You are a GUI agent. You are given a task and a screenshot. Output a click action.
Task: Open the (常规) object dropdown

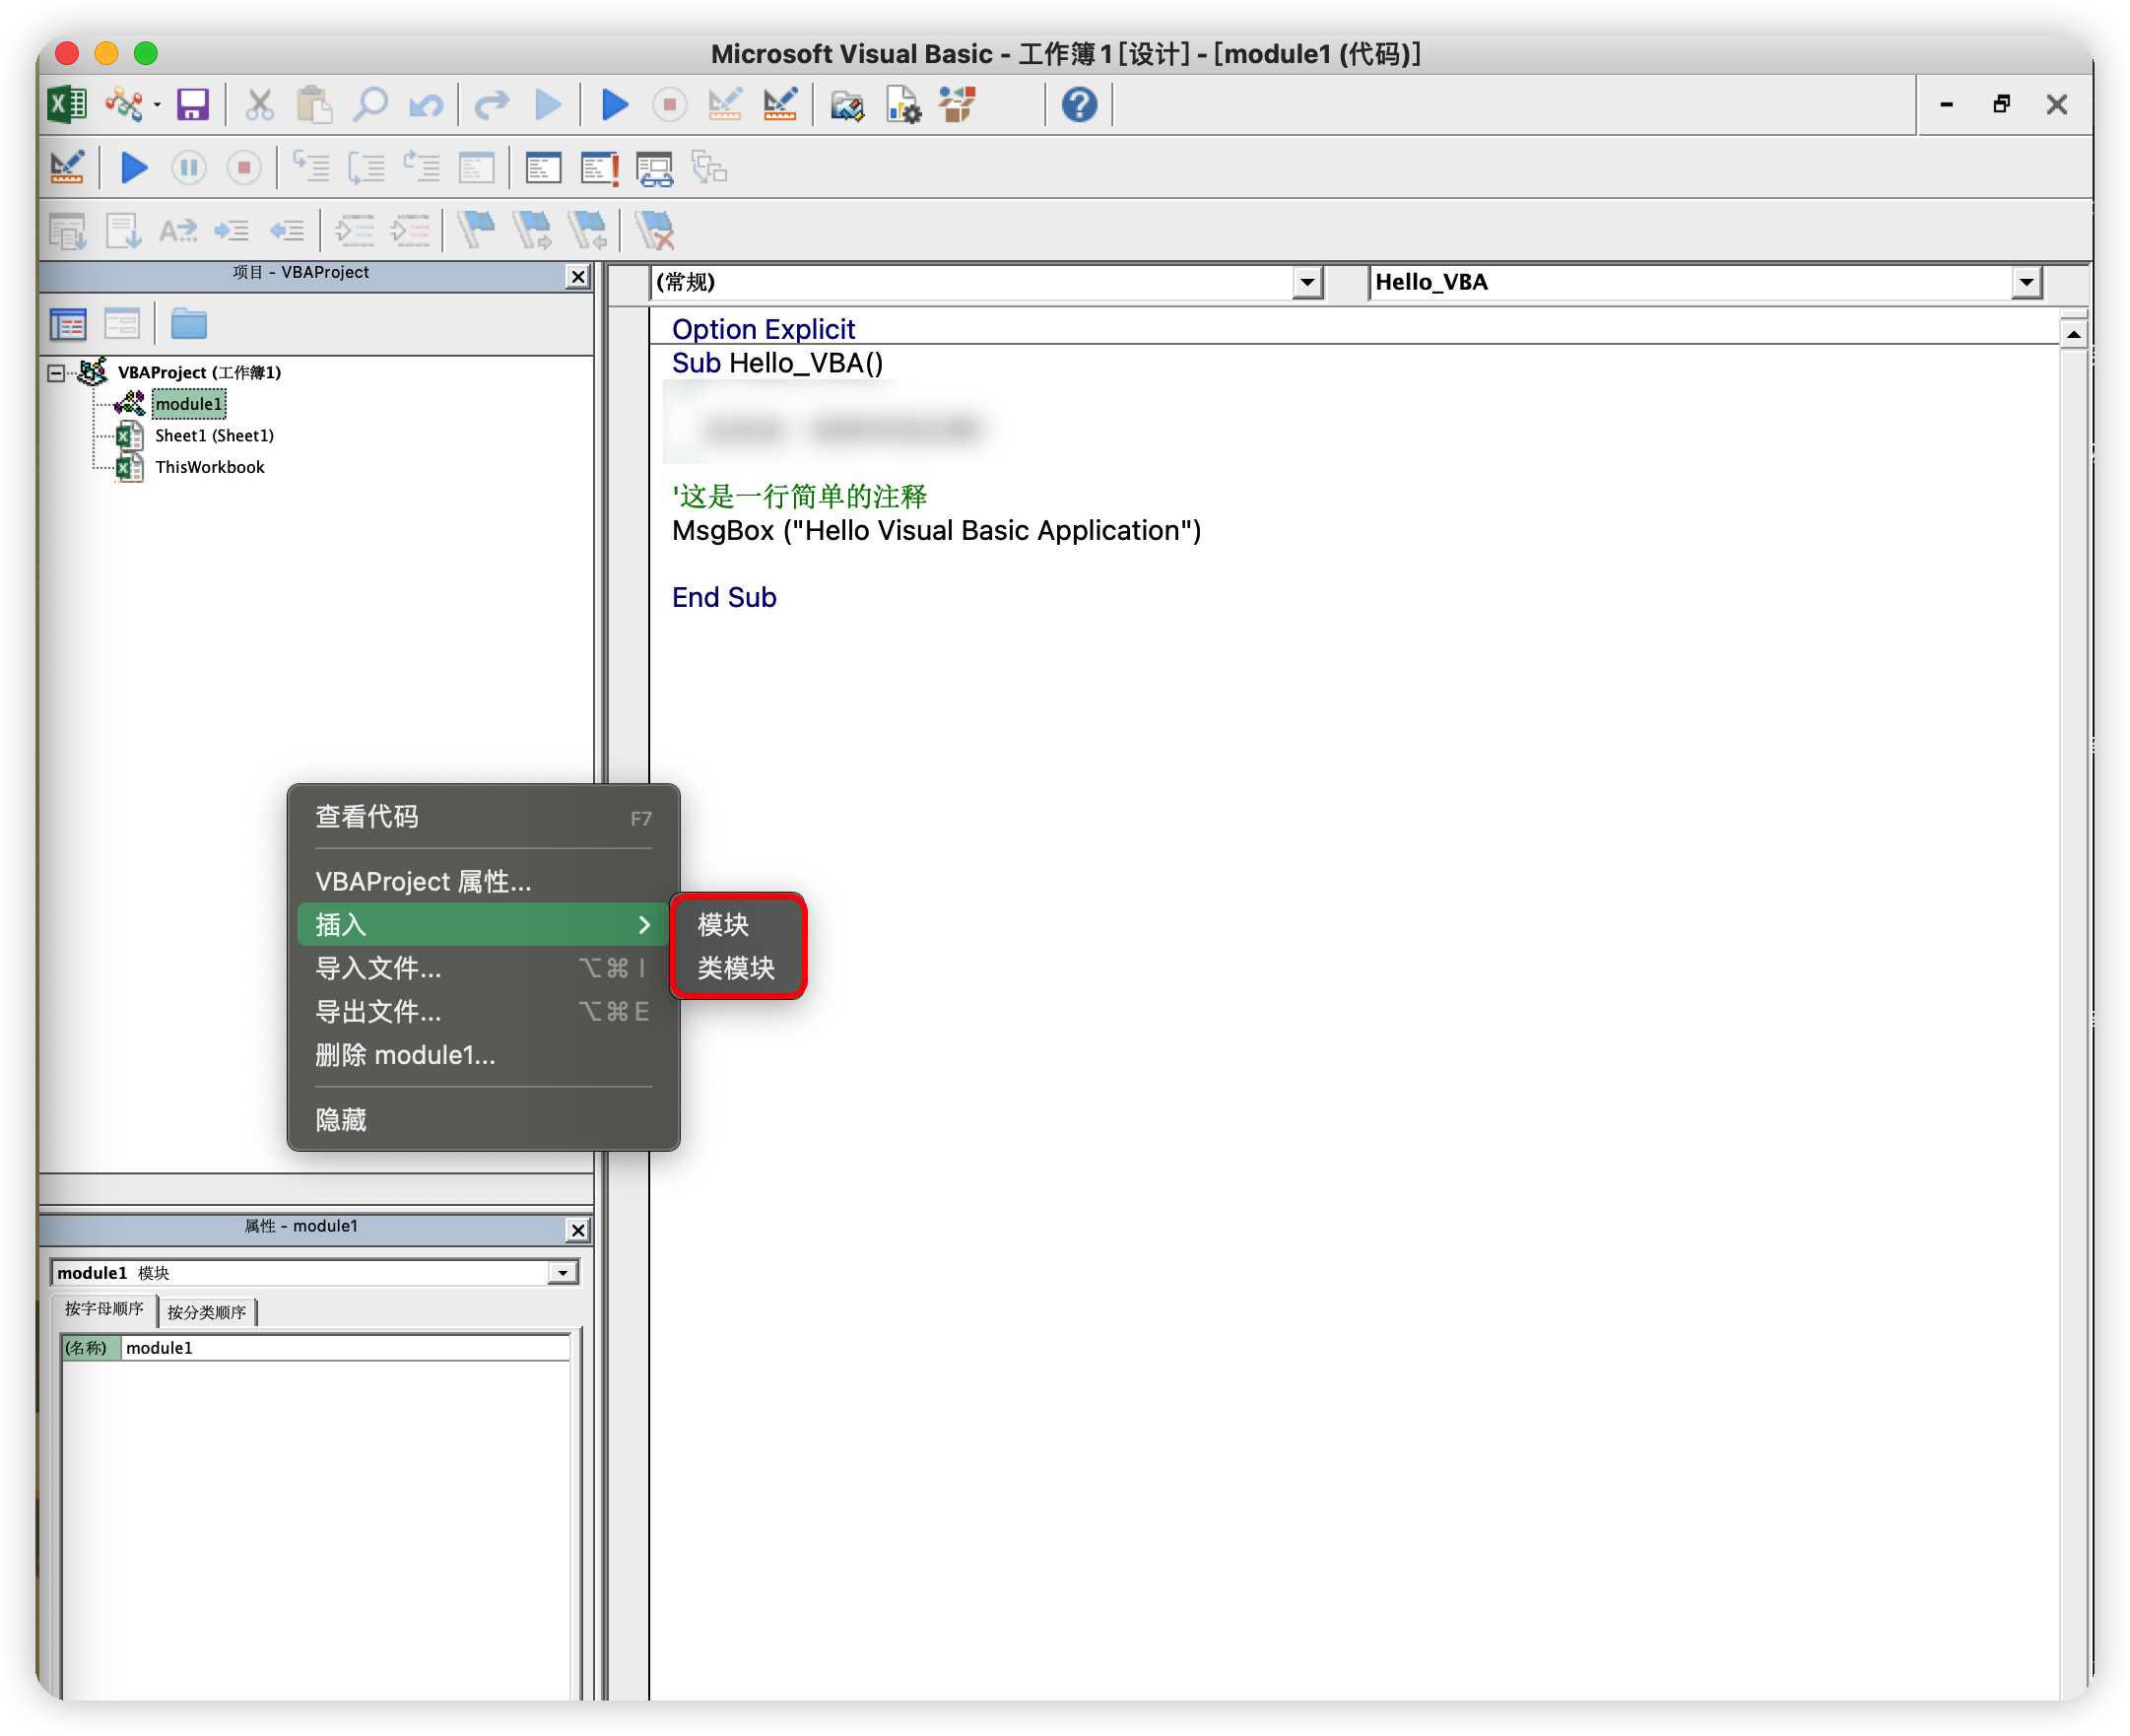[1306, 283]
